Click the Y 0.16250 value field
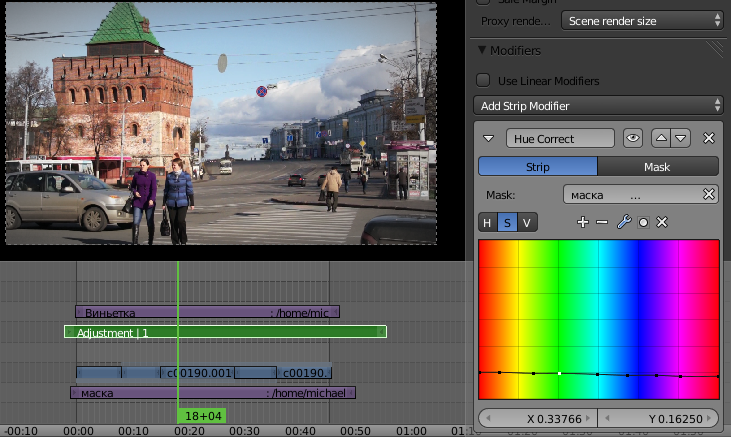 coord(658,418)
